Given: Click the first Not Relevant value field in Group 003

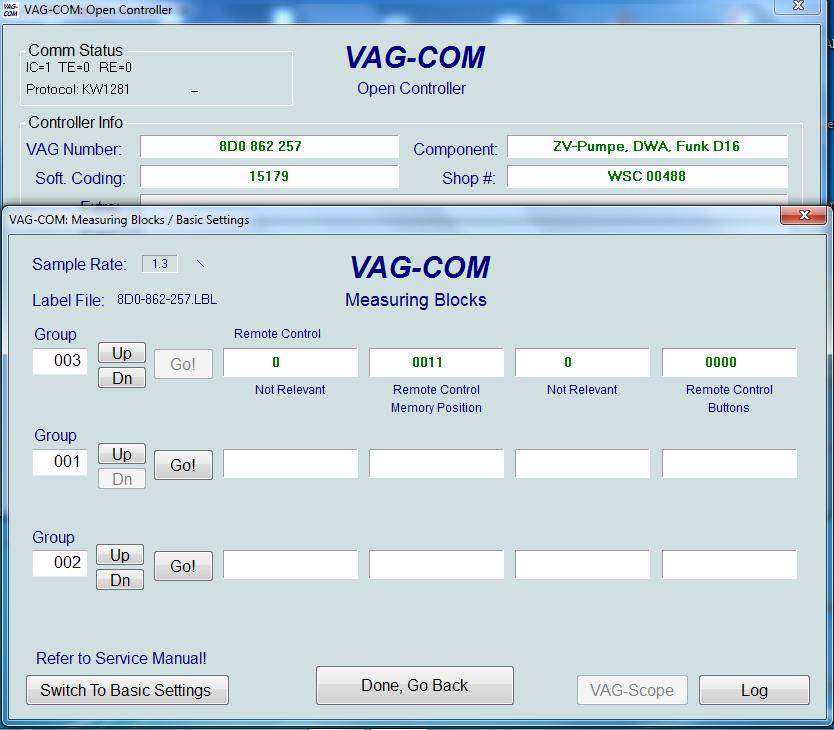Looking at the screenshot, I should pos(290,362).
